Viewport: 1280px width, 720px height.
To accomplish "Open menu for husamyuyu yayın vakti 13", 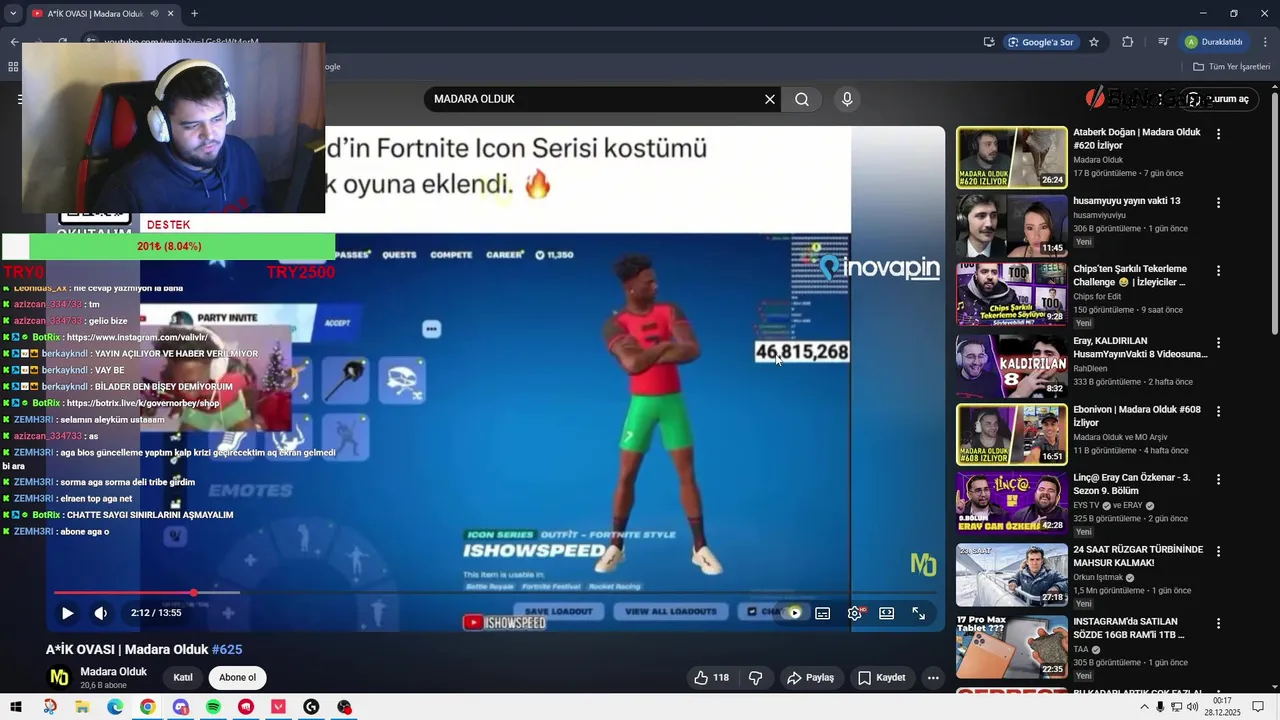I will [x=1218, y=203].
